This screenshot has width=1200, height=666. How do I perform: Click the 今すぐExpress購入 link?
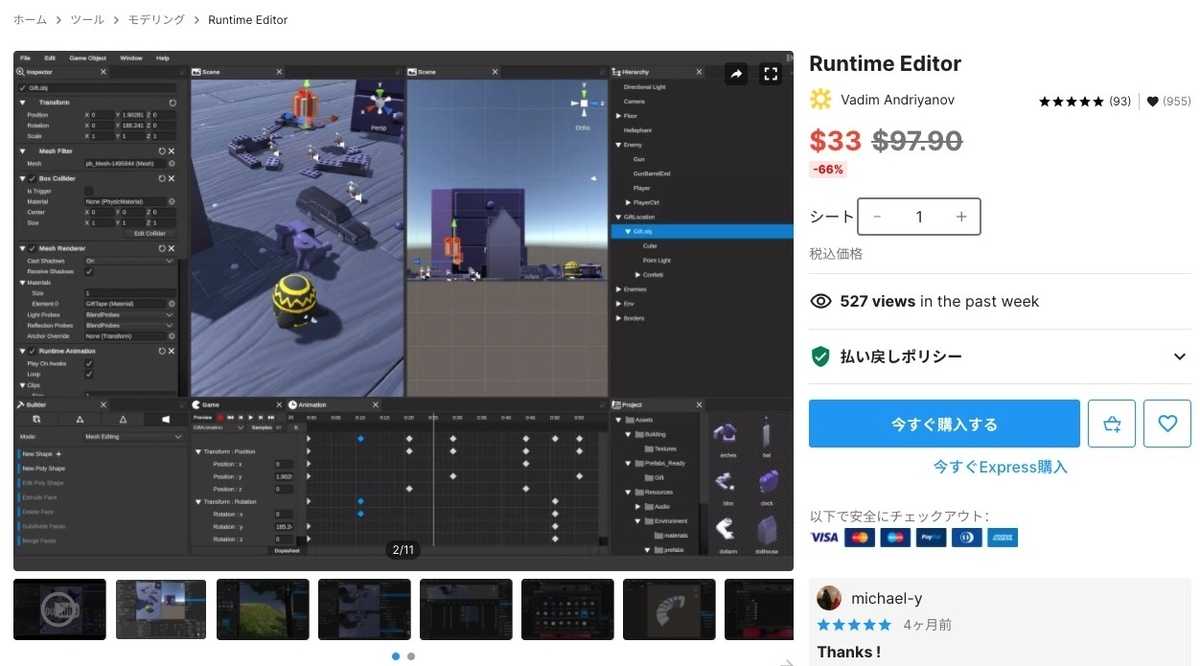[x=1000, y=467]
